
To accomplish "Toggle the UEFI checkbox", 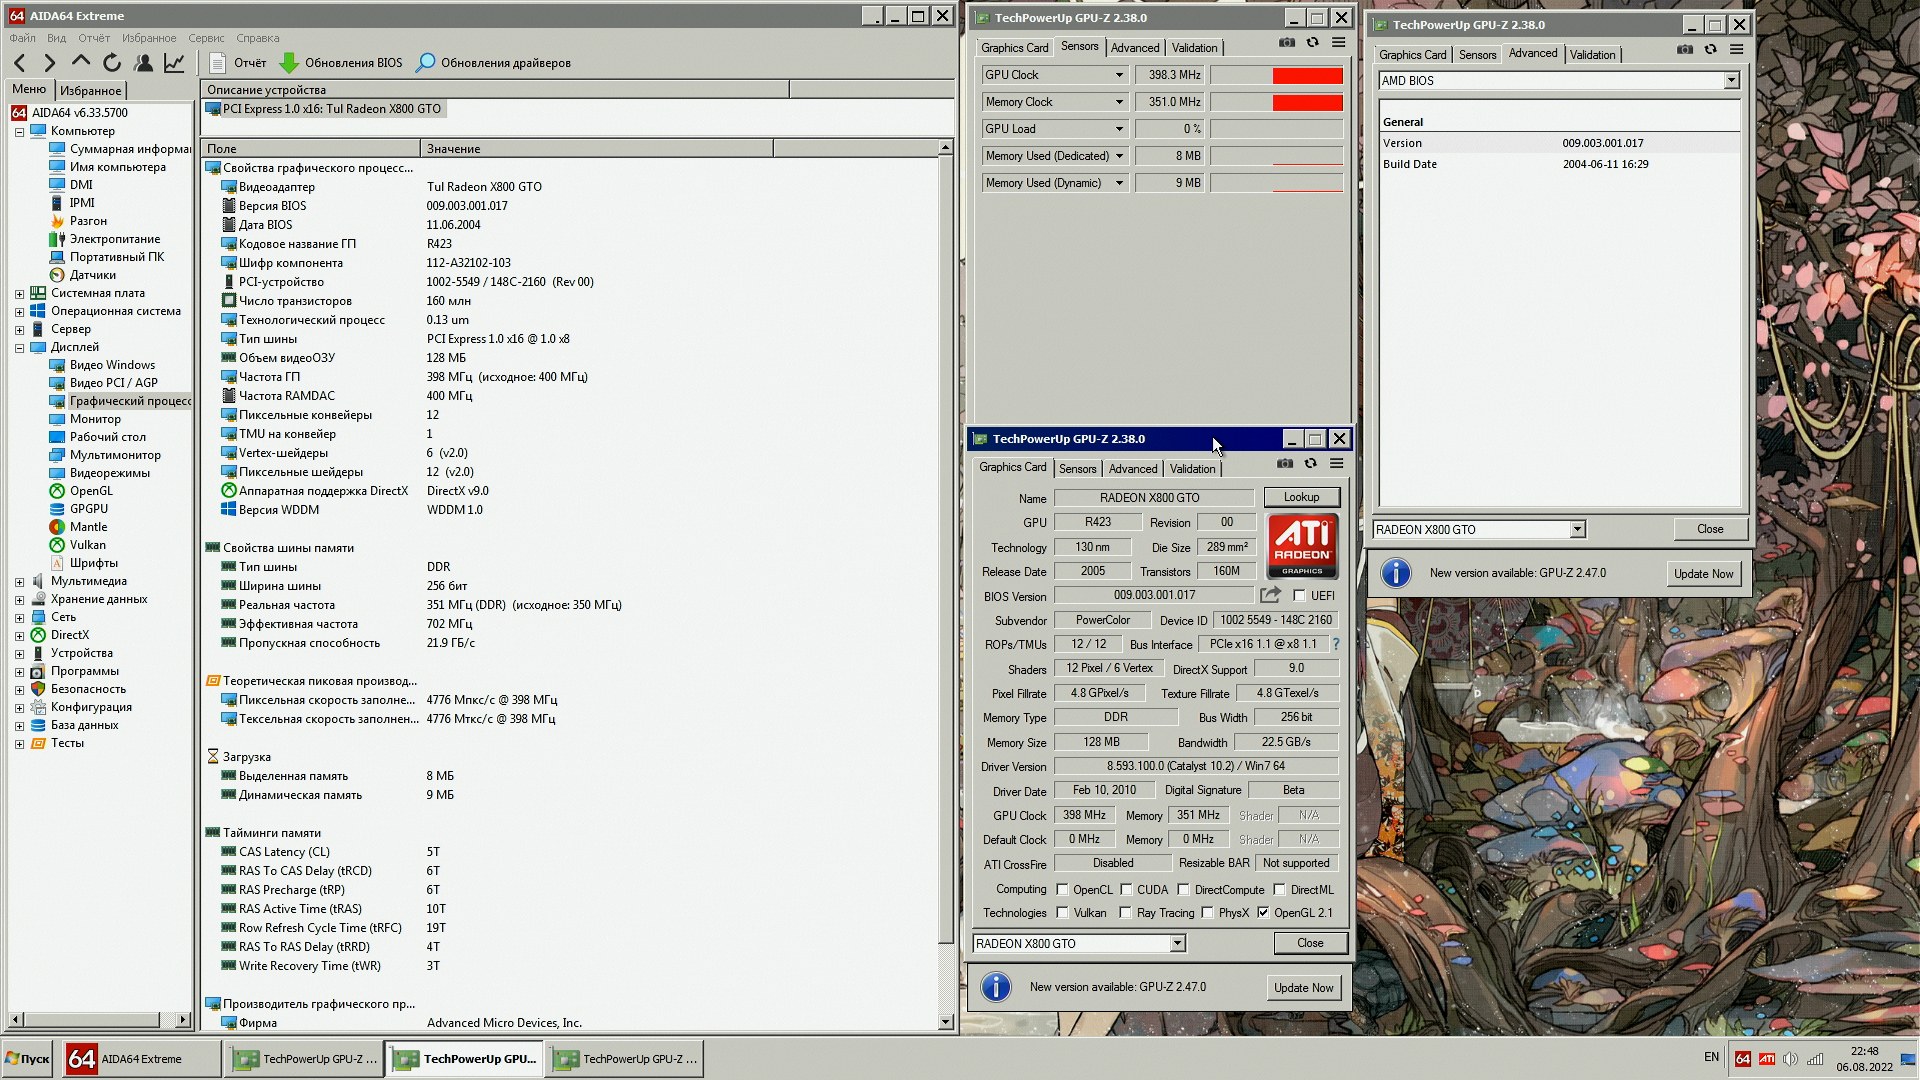I will (1300, 596).
